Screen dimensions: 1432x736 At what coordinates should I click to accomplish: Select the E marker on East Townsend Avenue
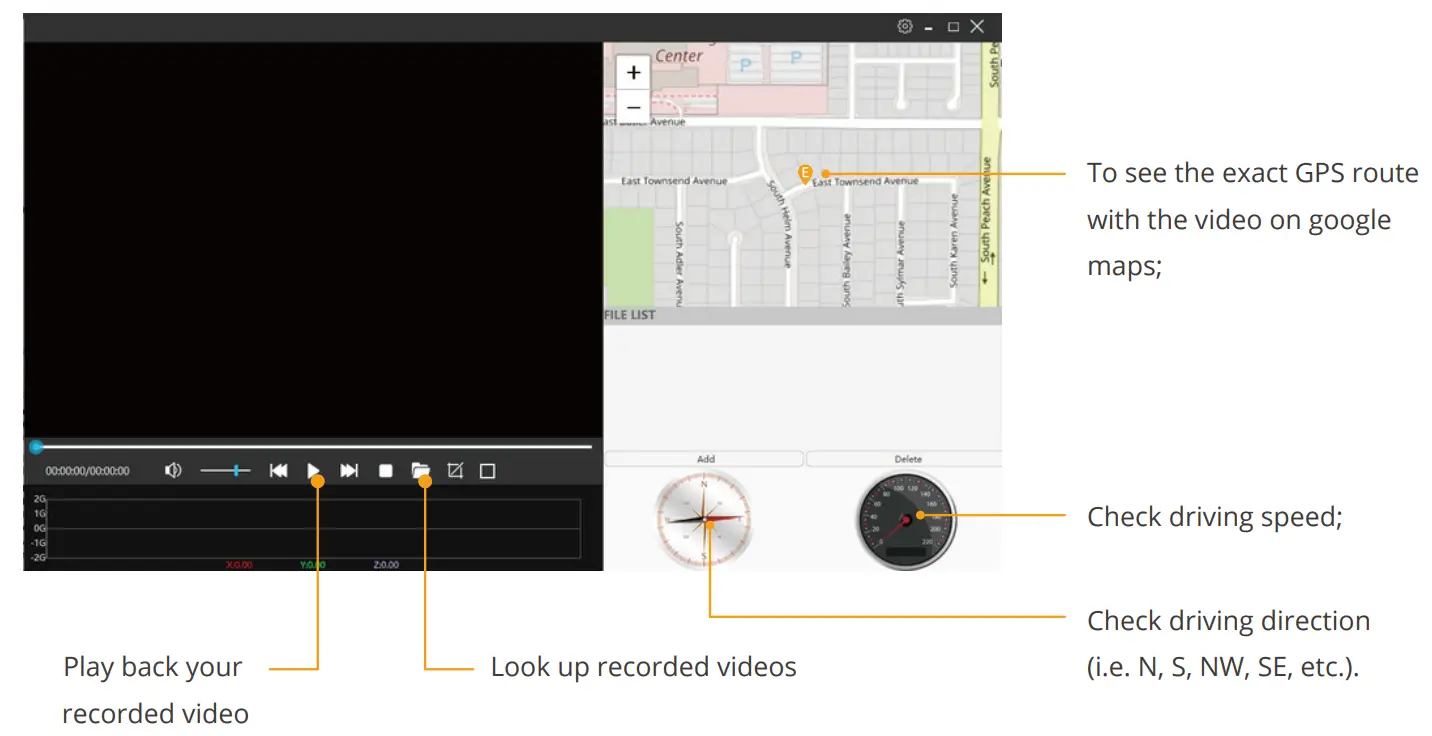805,171
